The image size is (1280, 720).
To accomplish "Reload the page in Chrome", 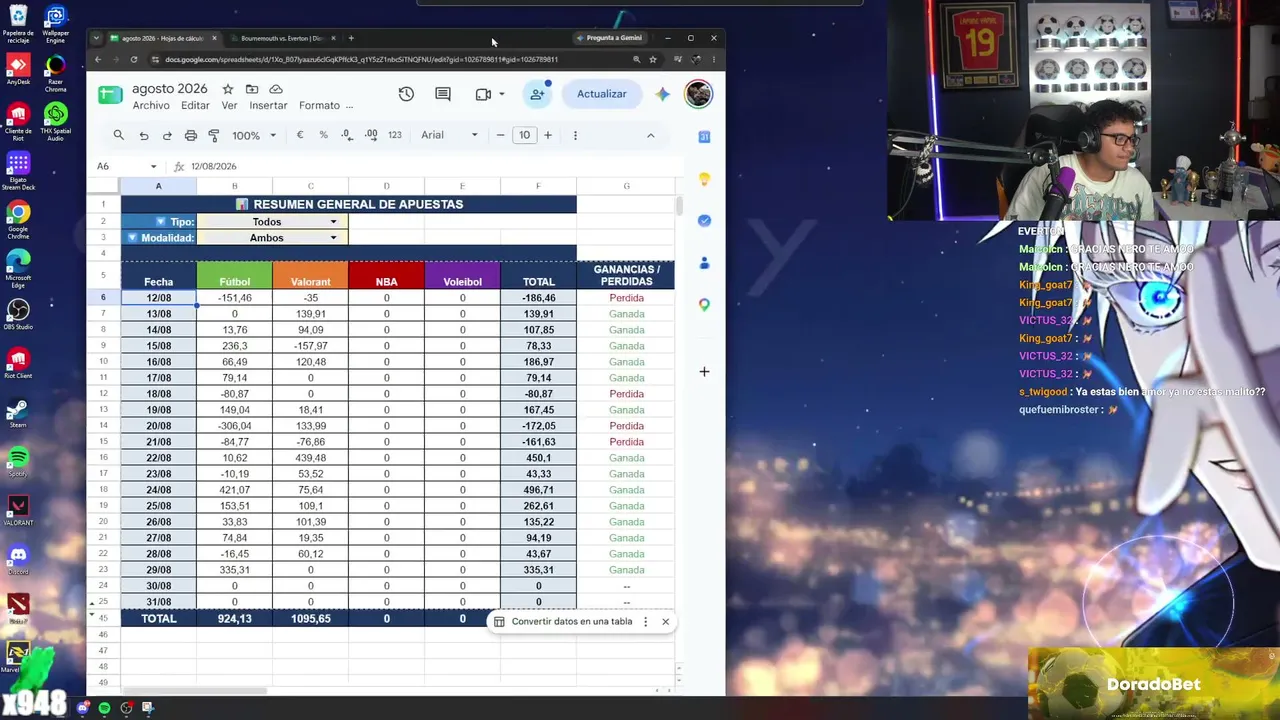I will (134, 59).
